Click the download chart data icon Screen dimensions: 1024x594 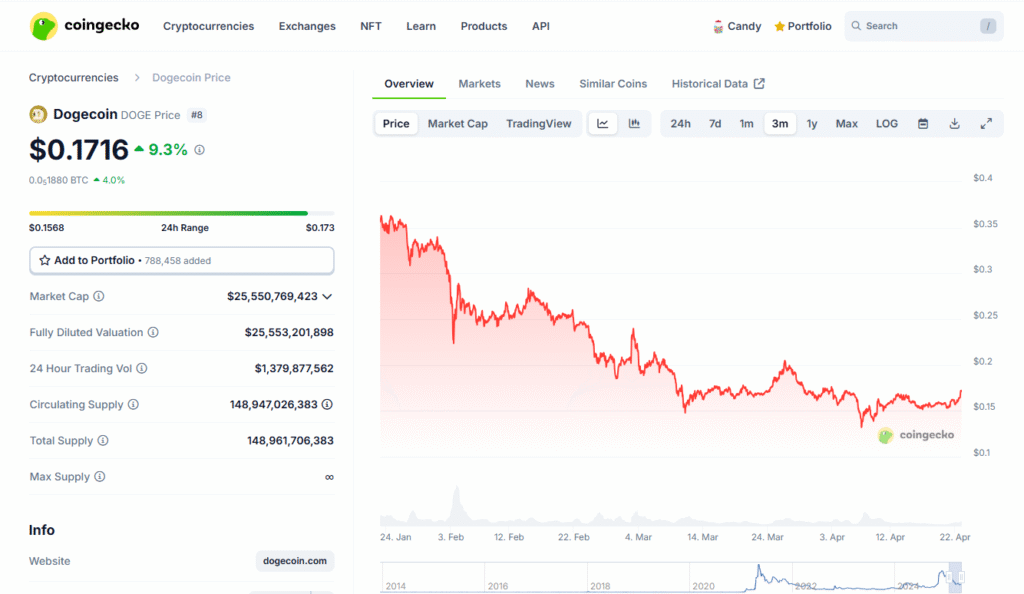pos(955,124)
